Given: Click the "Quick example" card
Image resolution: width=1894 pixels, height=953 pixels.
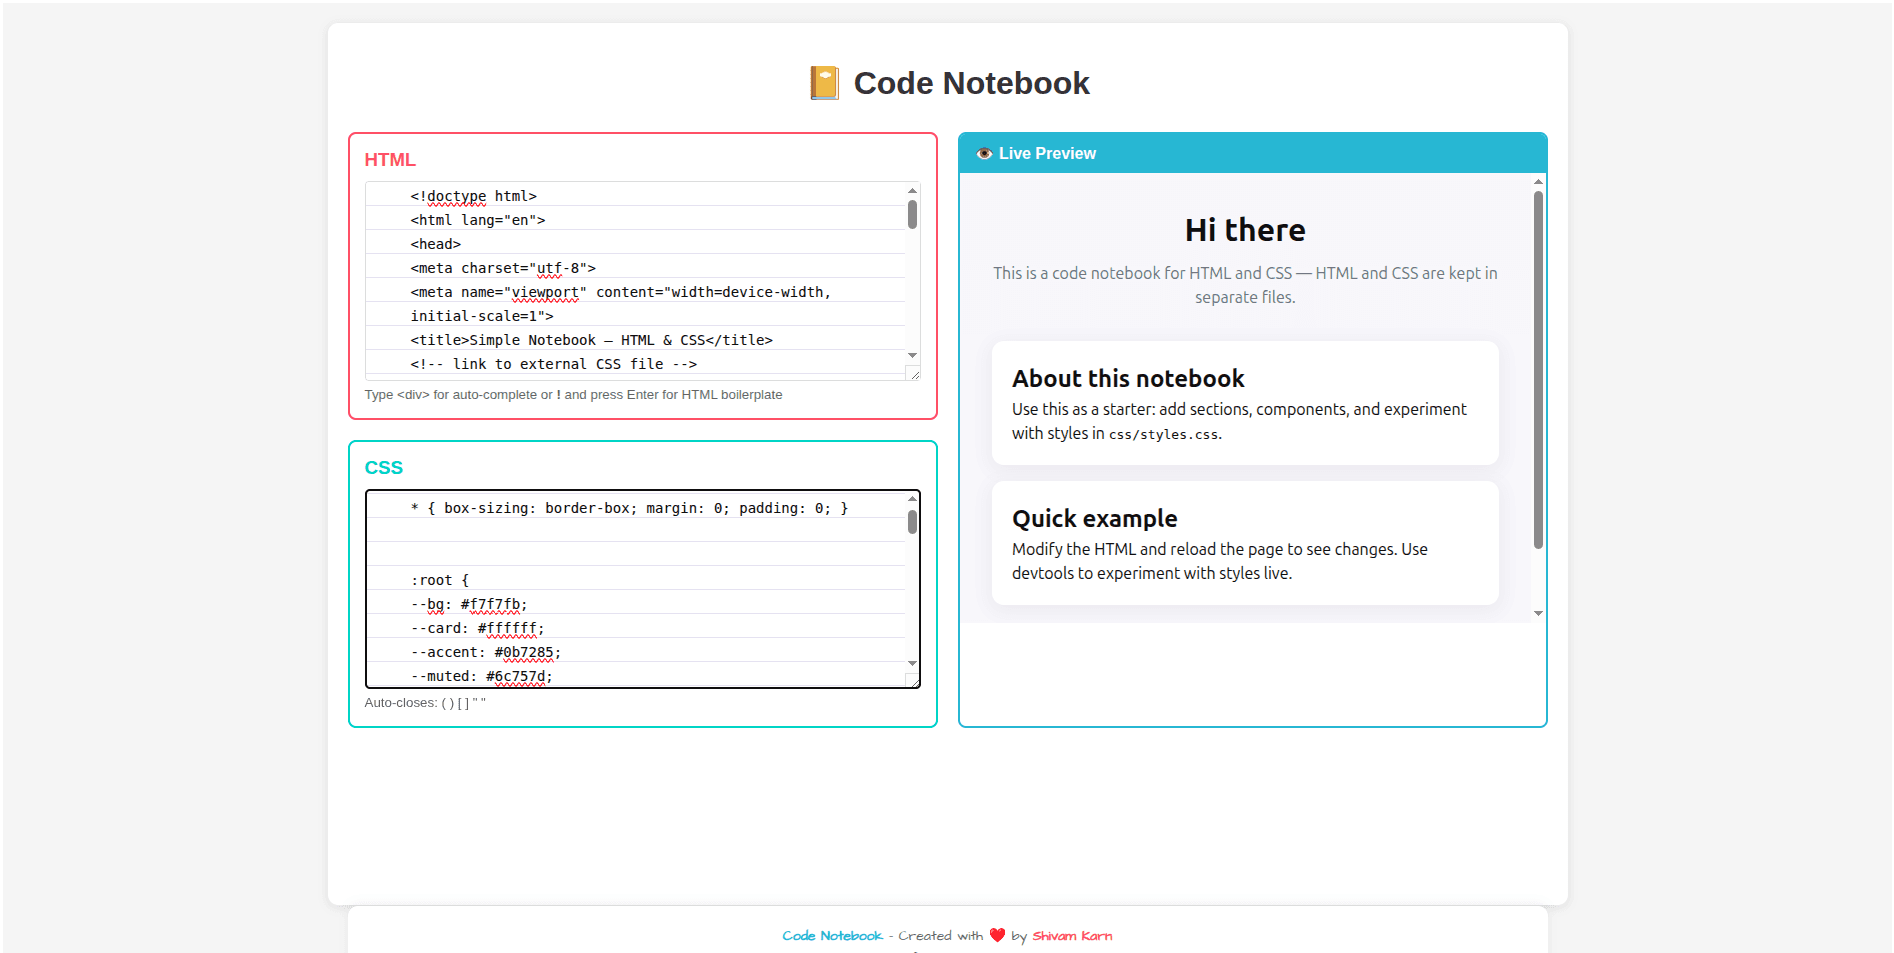Looking at the screenshot, I should 1244,543.
